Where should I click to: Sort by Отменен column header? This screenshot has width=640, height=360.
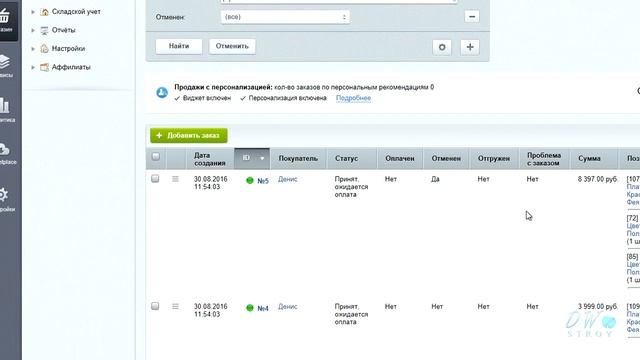point(446,158)
